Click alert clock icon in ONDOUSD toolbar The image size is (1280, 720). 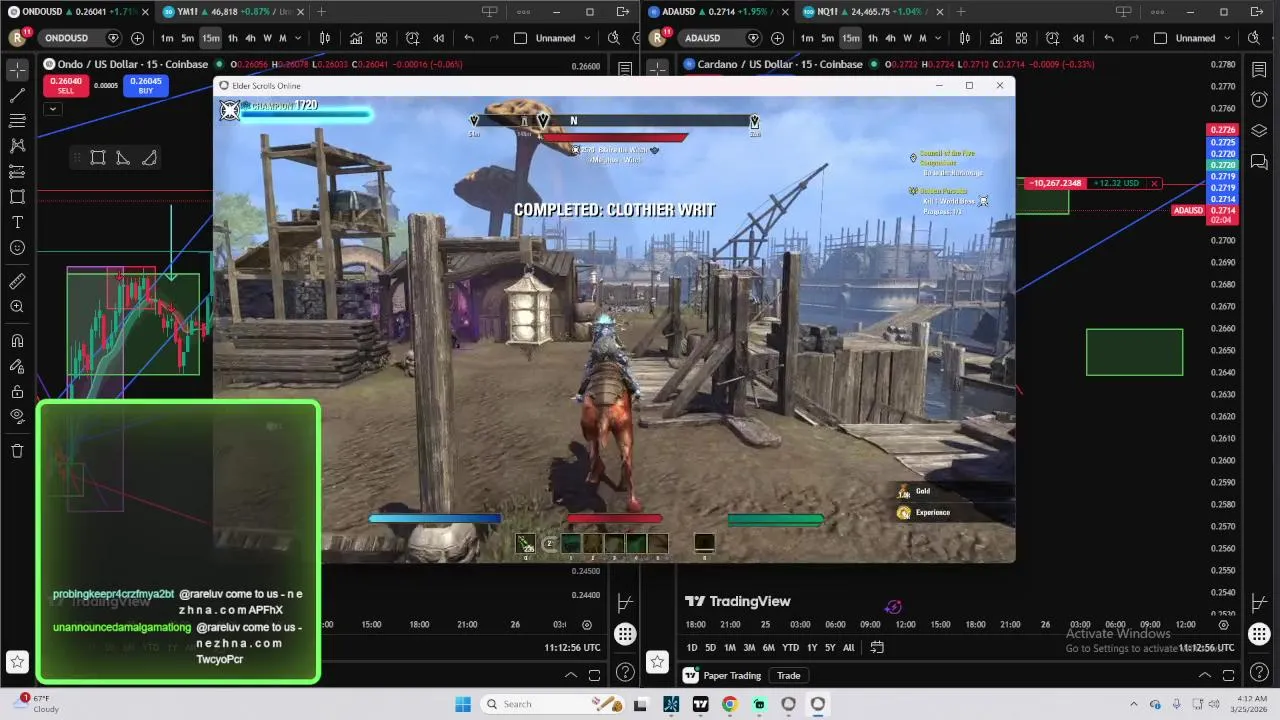[x=412, y=38]
